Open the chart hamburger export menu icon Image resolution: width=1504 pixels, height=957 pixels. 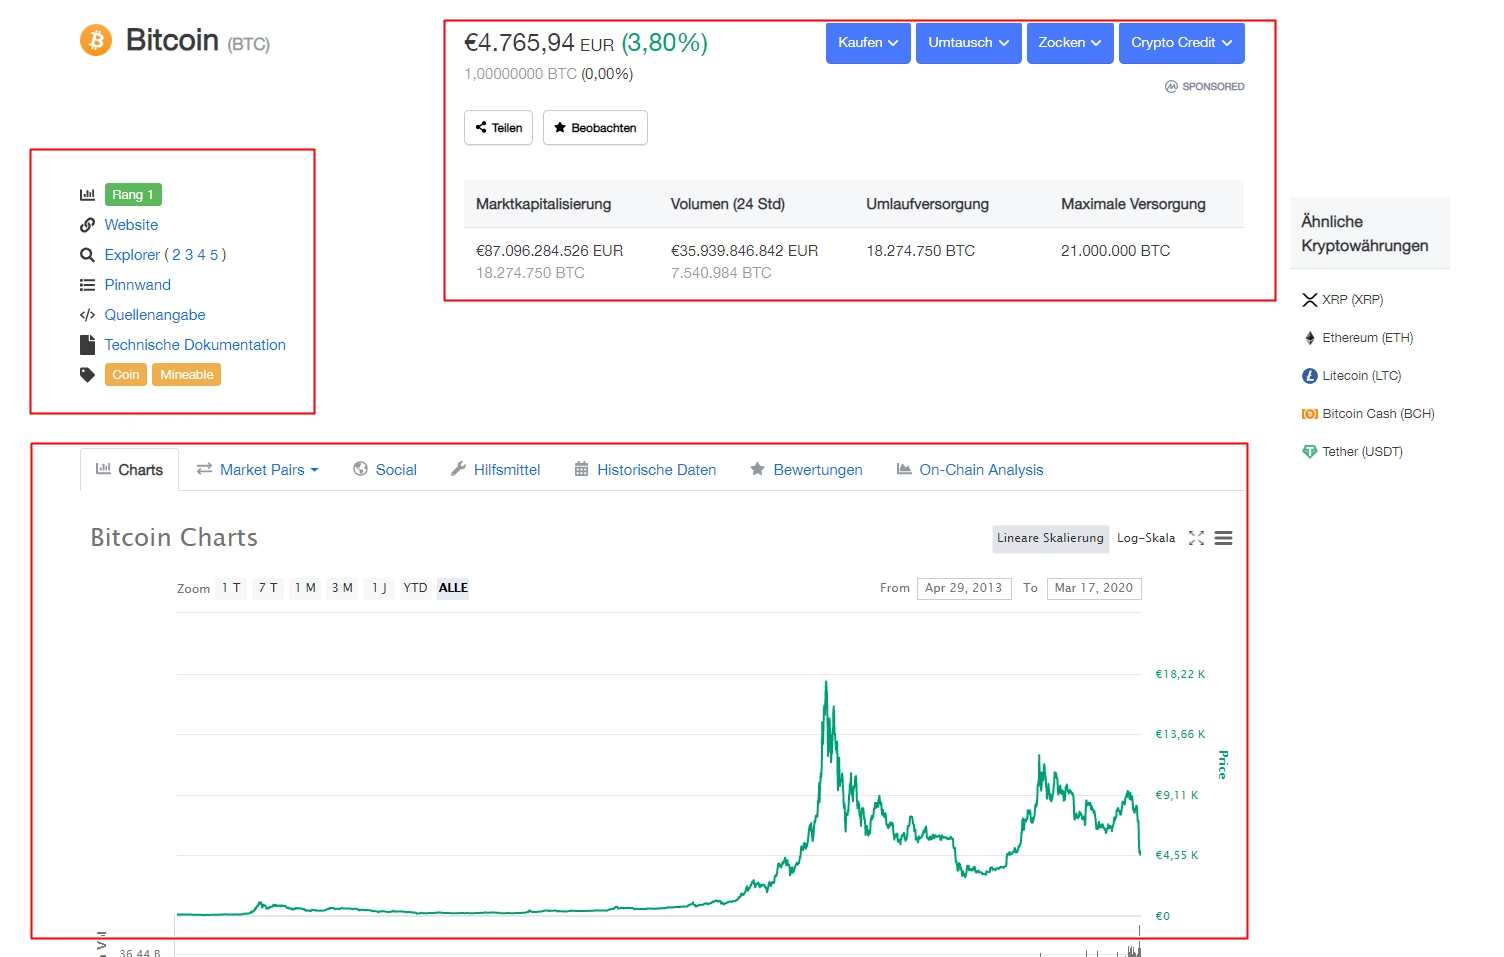pos(1223,538)
